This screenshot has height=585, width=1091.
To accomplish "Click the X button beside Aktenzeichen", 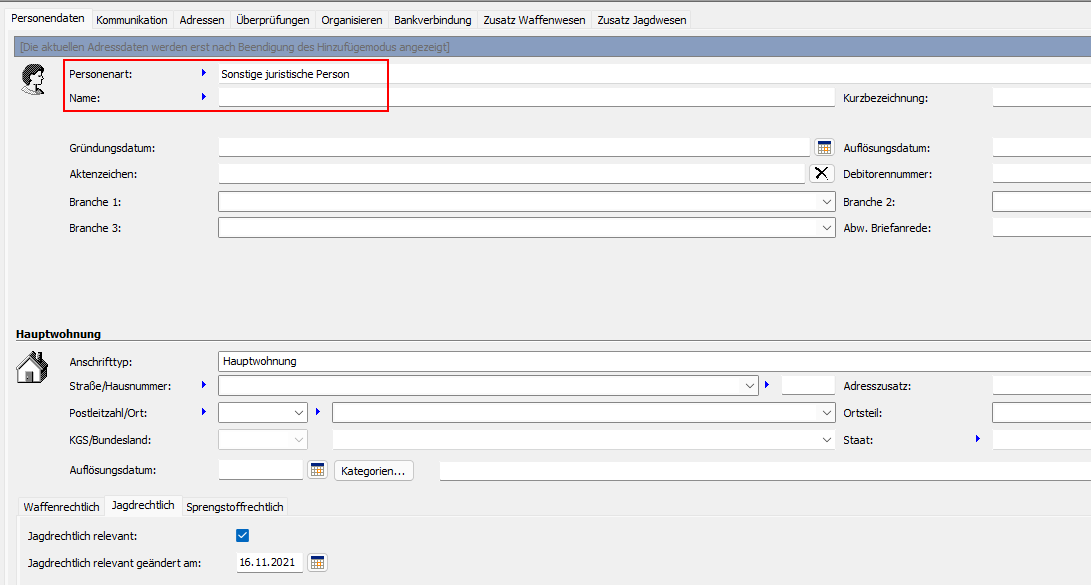I will [x=821, y=174].
